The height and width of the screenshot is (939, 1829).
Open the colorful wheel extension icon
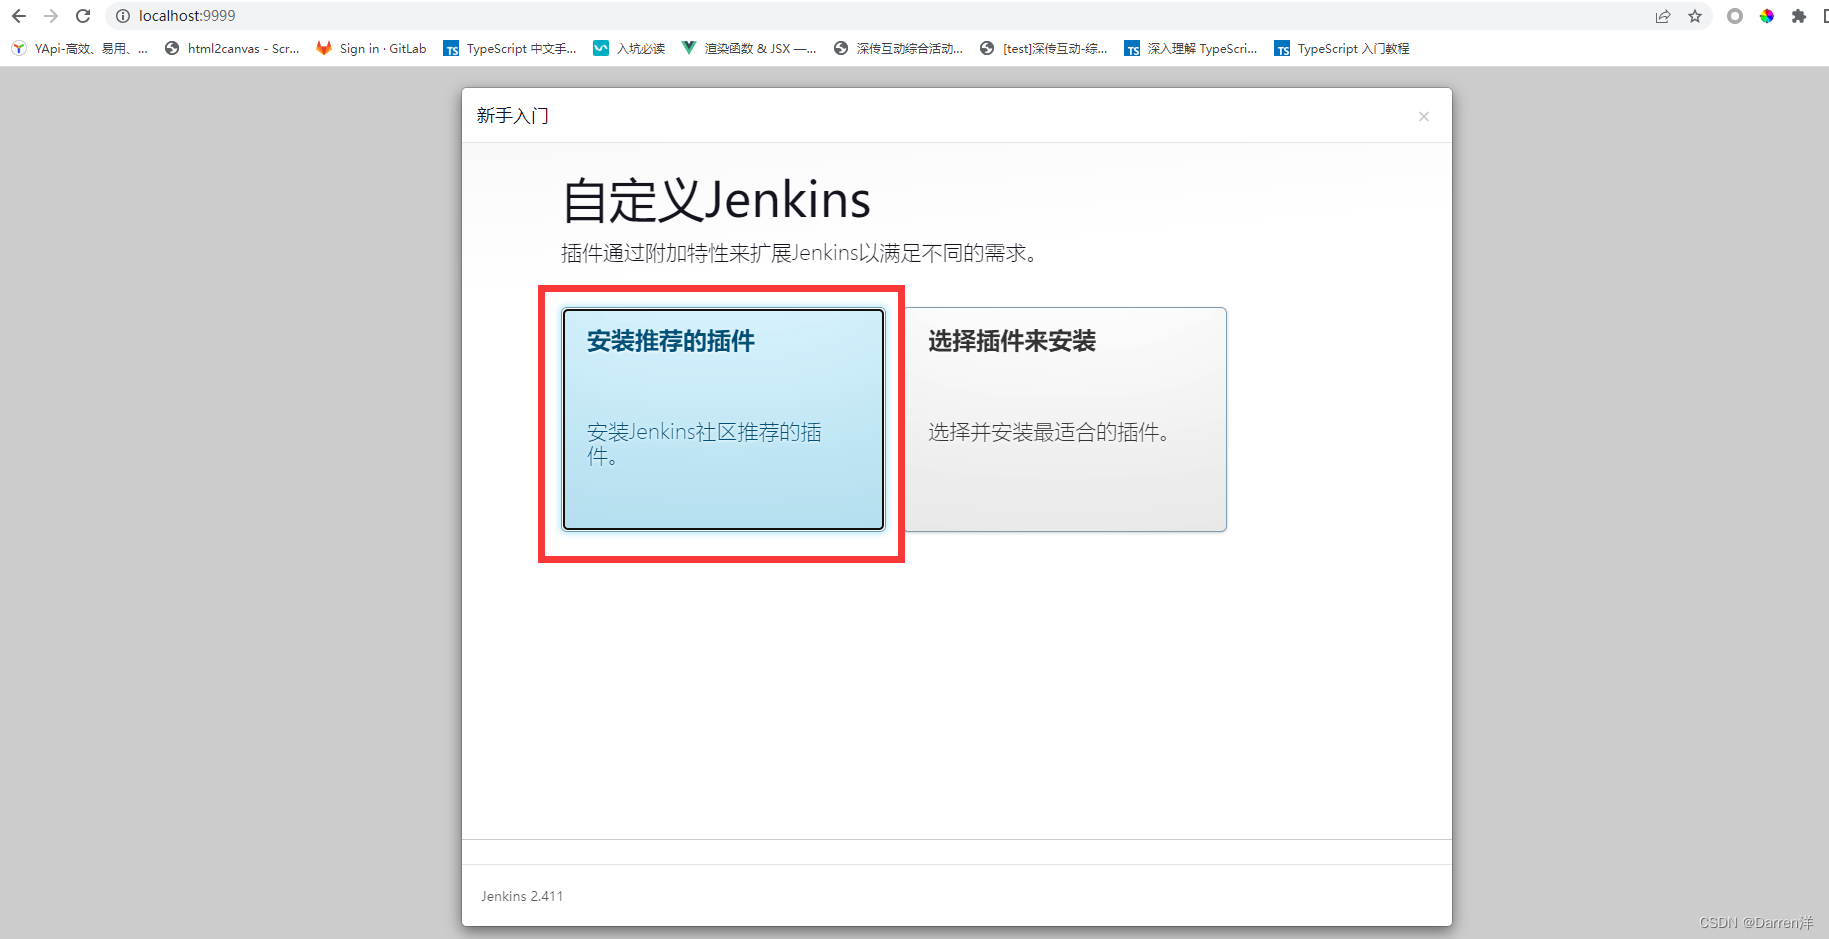[x=1767, y=16]
